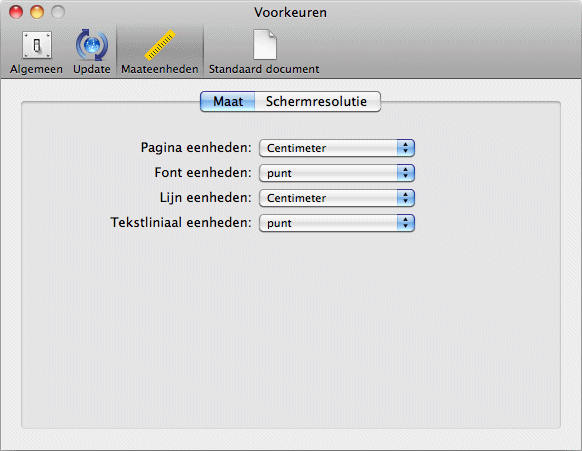Open the Font eenheden dropdown
This screenshot has height=451, width=582.
(x=337, y=173)
